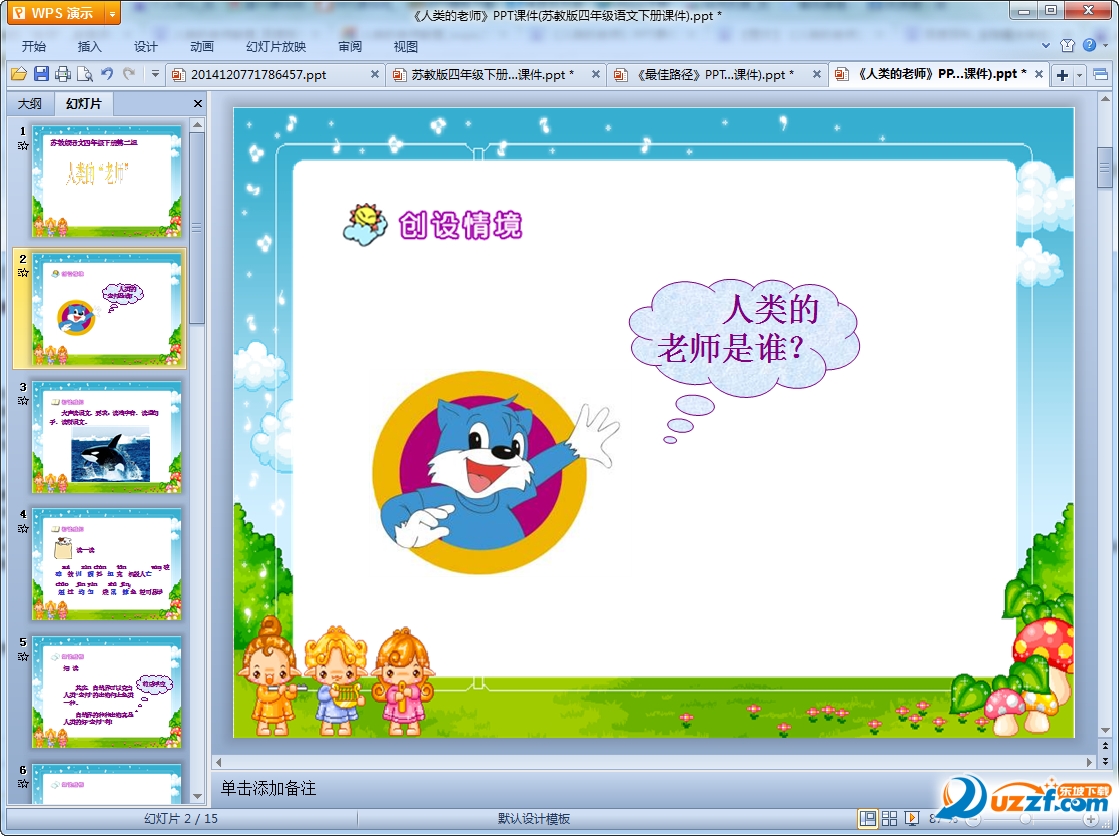The image size is (1119, 836).
Task: Click the thumbnail pane scroll down arrow
Action: [198, 796]
